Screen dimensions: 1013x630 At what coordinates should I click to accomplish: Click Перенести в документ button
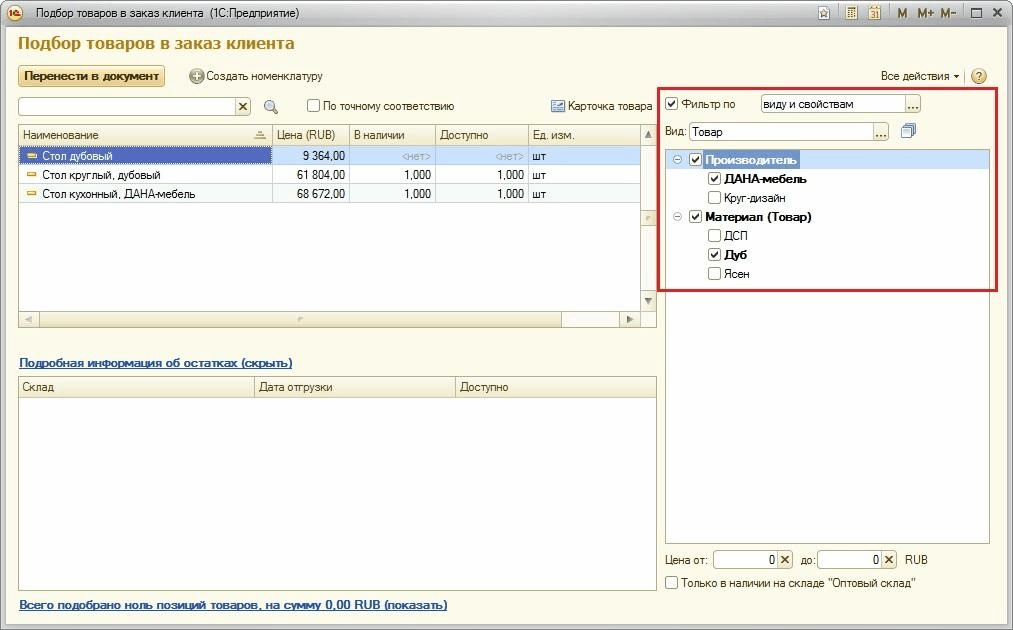click(x=91, y=76)
